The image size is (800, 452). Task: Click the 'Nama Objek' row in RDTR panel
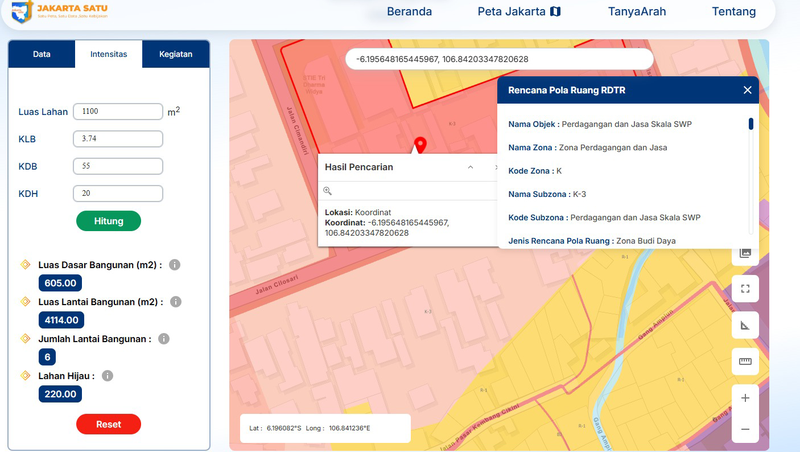tap(600, 124)
